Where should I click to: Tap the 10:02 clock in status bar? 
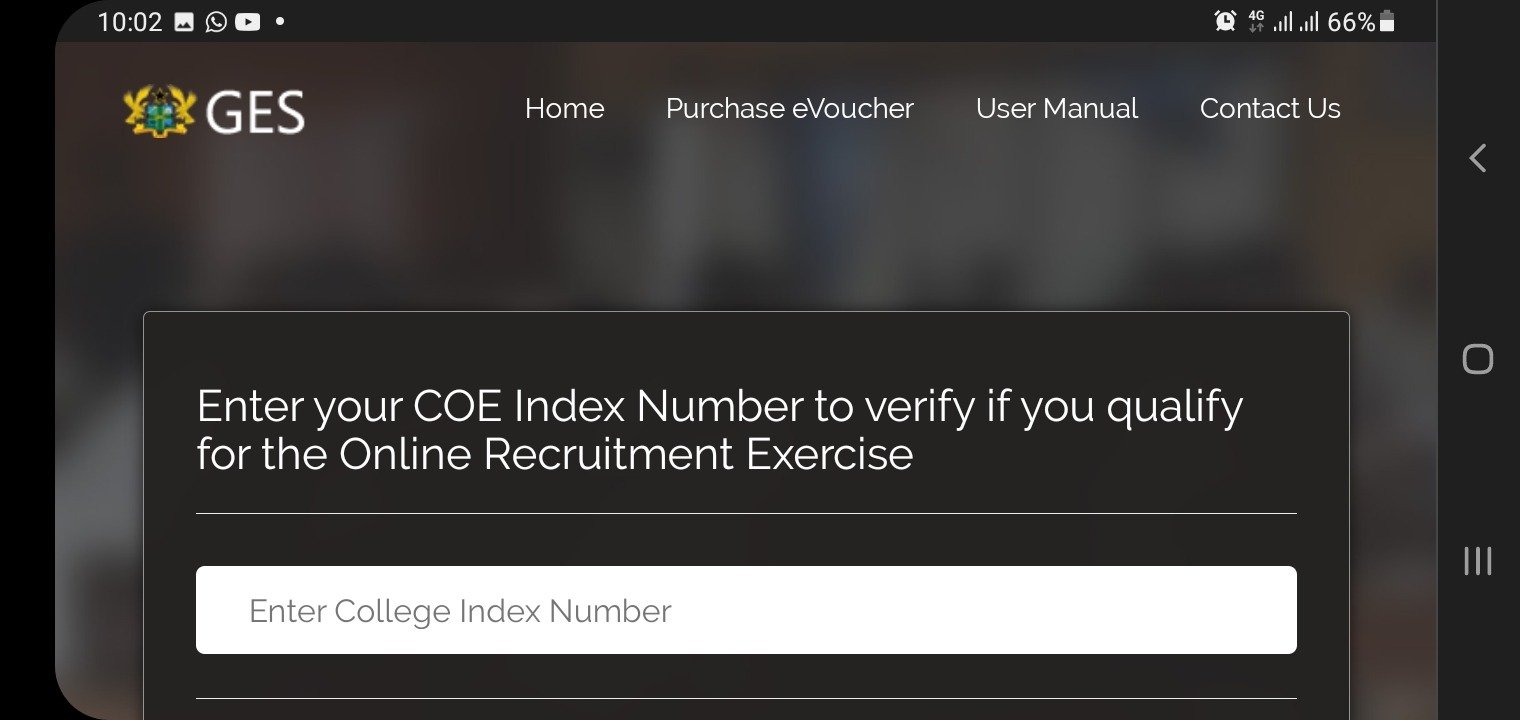tap(129, 22)
